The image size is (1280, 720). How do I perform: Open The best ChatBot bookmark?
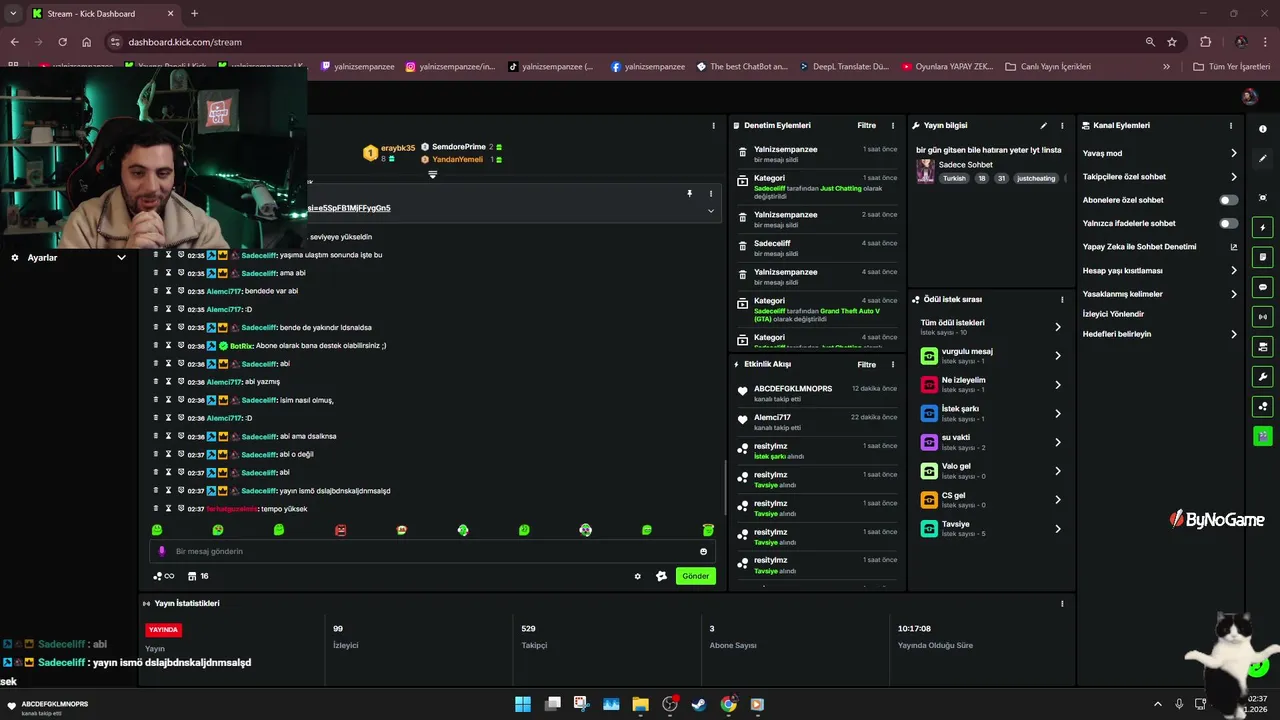tap(740, 66)
